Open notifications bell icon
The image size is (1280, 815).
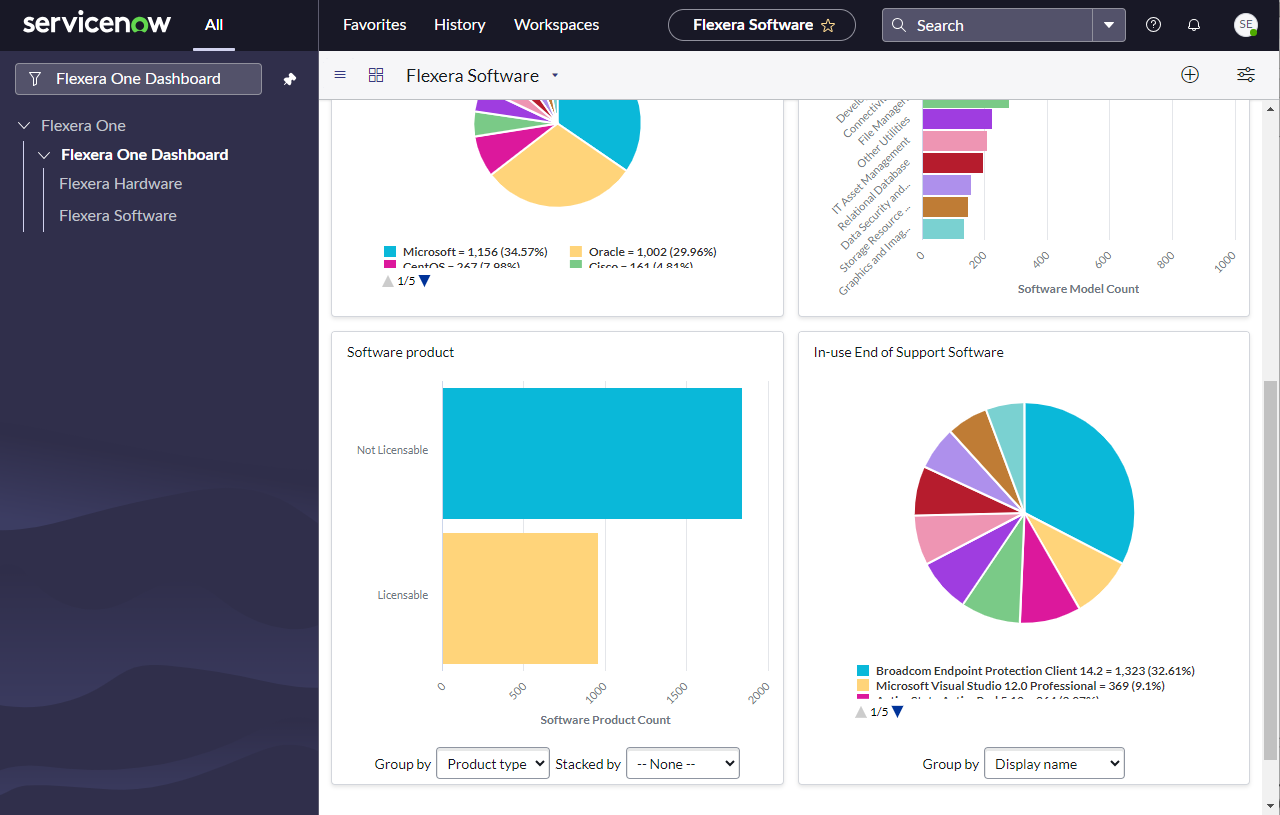(1193, 25)
